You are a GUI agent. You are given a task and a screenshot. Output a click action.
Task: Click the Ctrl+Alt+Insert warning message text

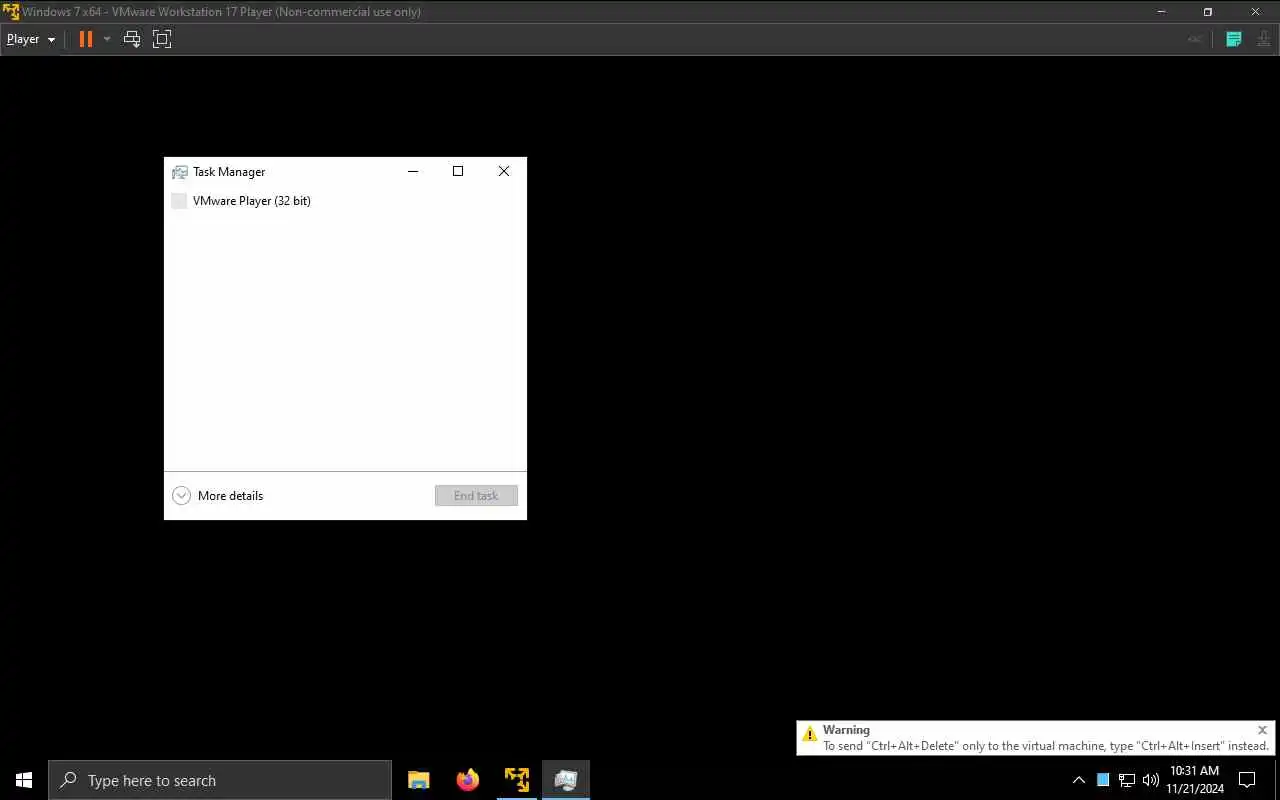point(1046,746)
